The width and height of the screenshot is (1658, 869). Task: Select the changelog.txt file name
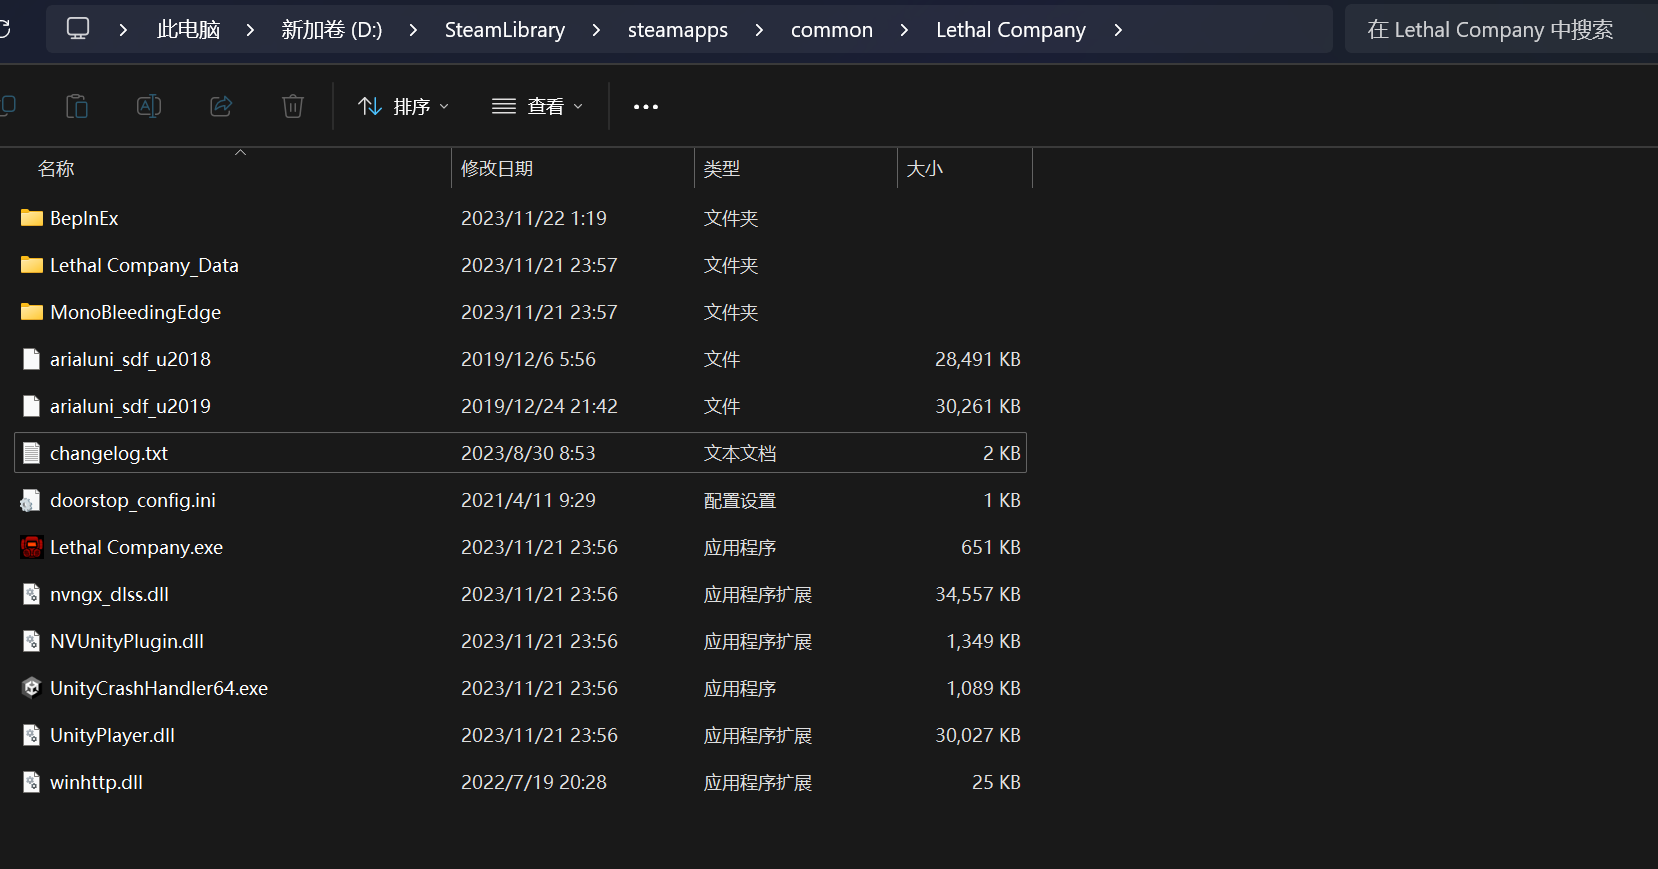[x=109, y=453]
